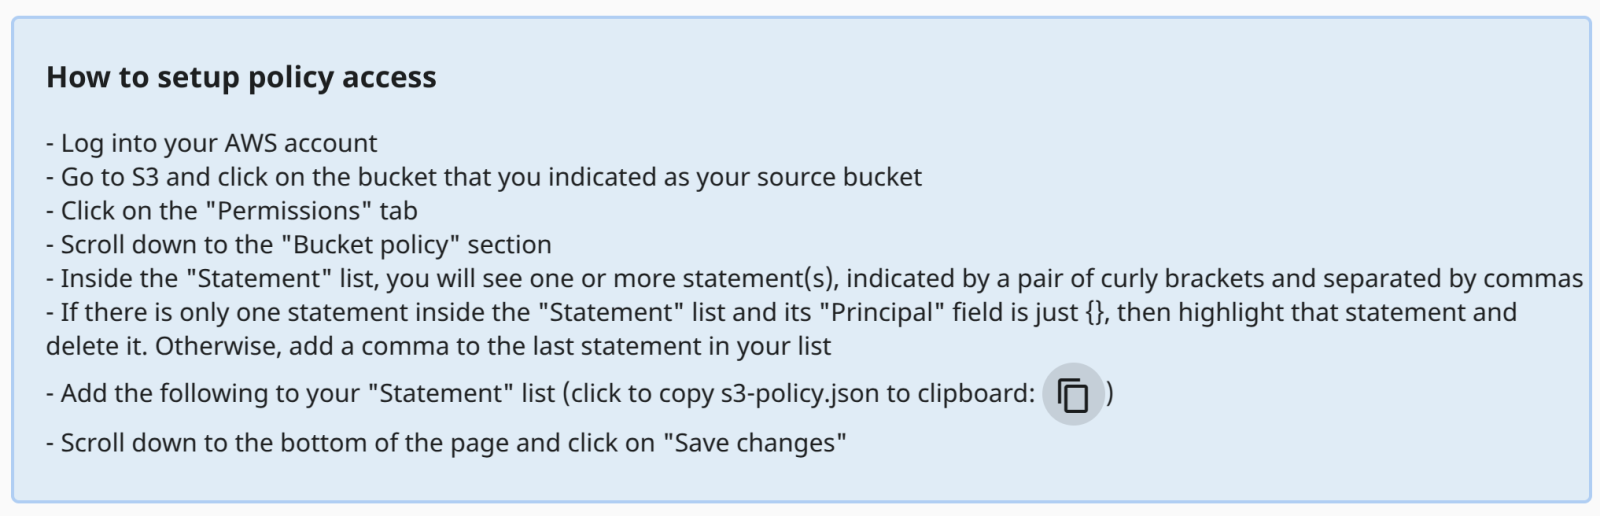This screenshot has height=516, width=1600.
Task: Click the empty curly brackets {} text
Action: tap(1095, 312)
